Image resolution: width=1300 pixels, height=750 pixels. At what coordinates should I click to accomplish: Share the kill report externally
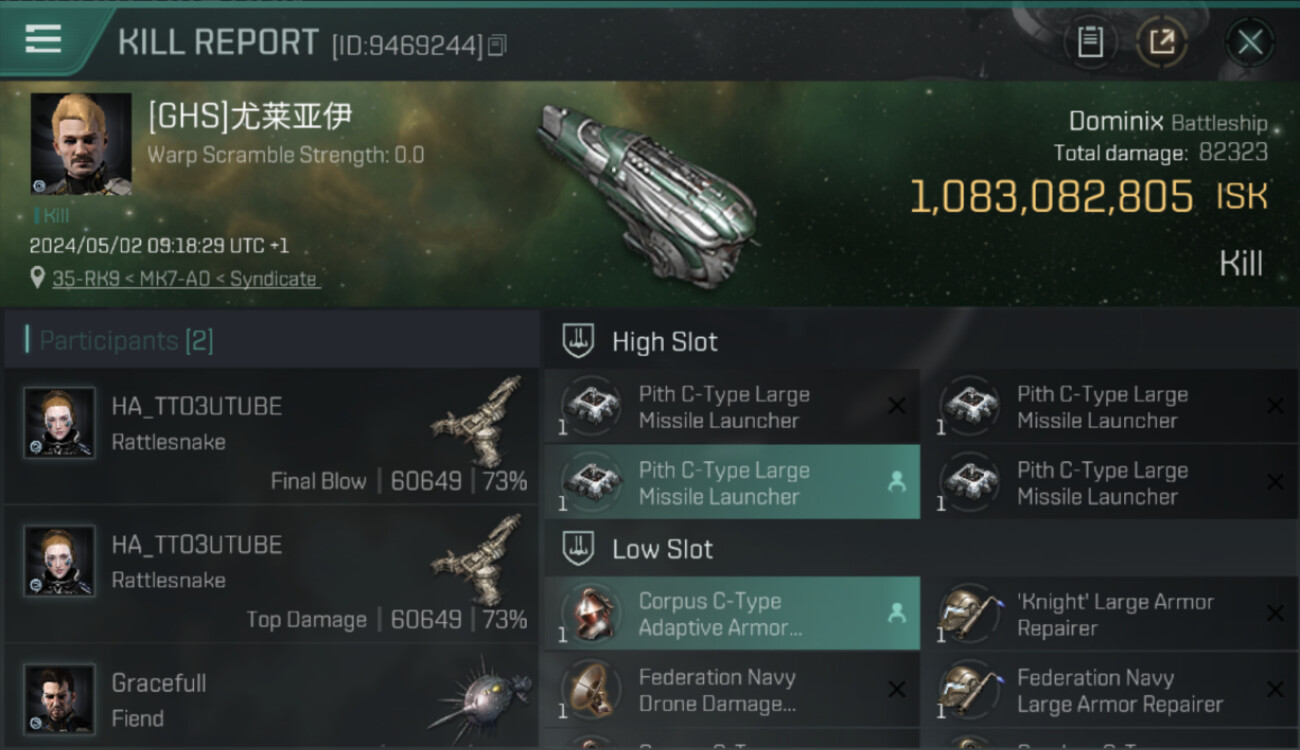tap(1162, 42)
